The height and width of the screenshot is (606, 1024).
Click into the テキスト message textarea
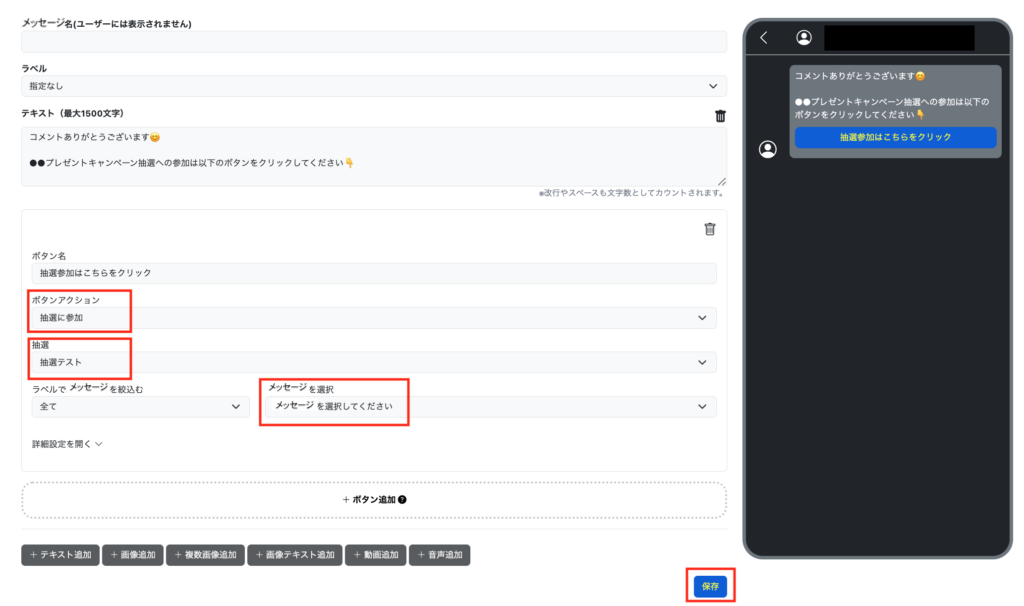373,156
